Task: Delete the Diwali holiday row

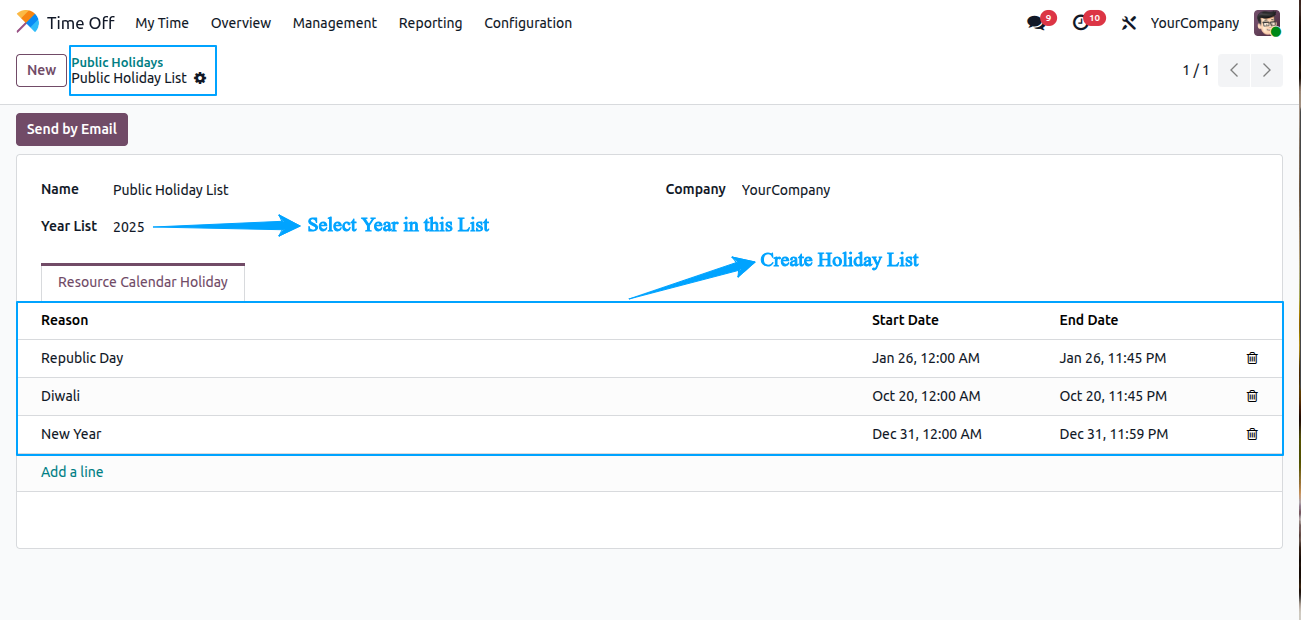Action: coord(1252,396)
